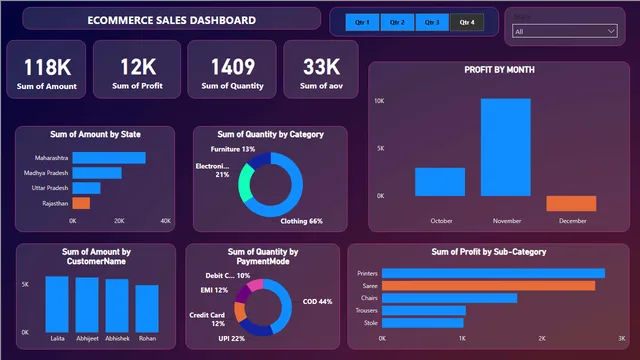Screen dimensions: 640x360
Task: Click the Lalita customer bar
Action: point(57,304)
